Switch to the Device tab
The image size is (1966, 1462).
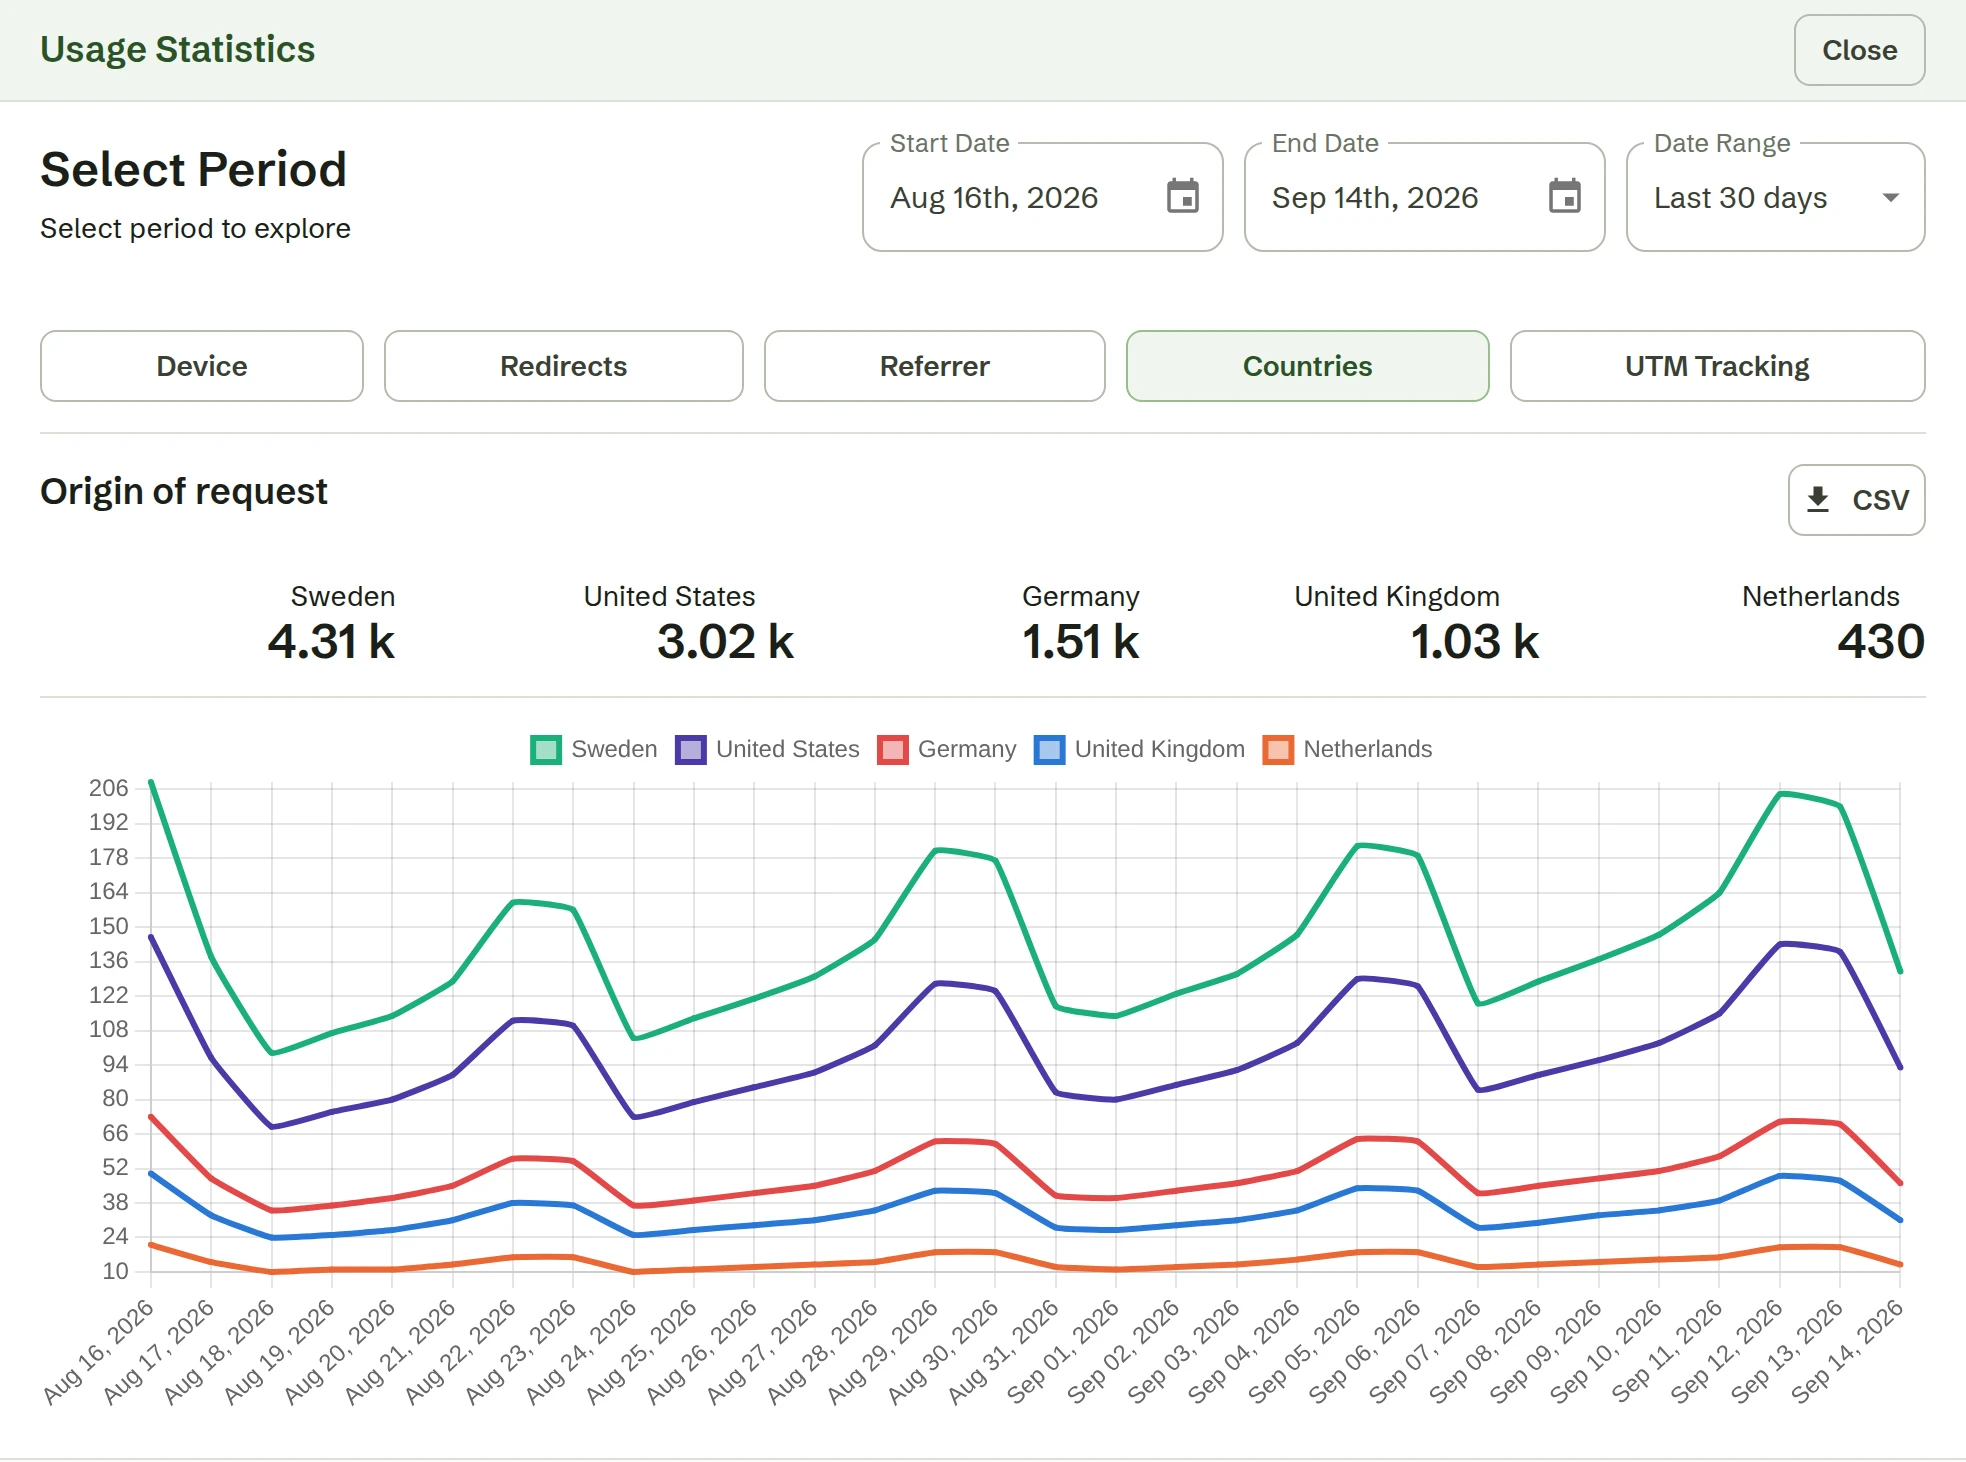202,366
